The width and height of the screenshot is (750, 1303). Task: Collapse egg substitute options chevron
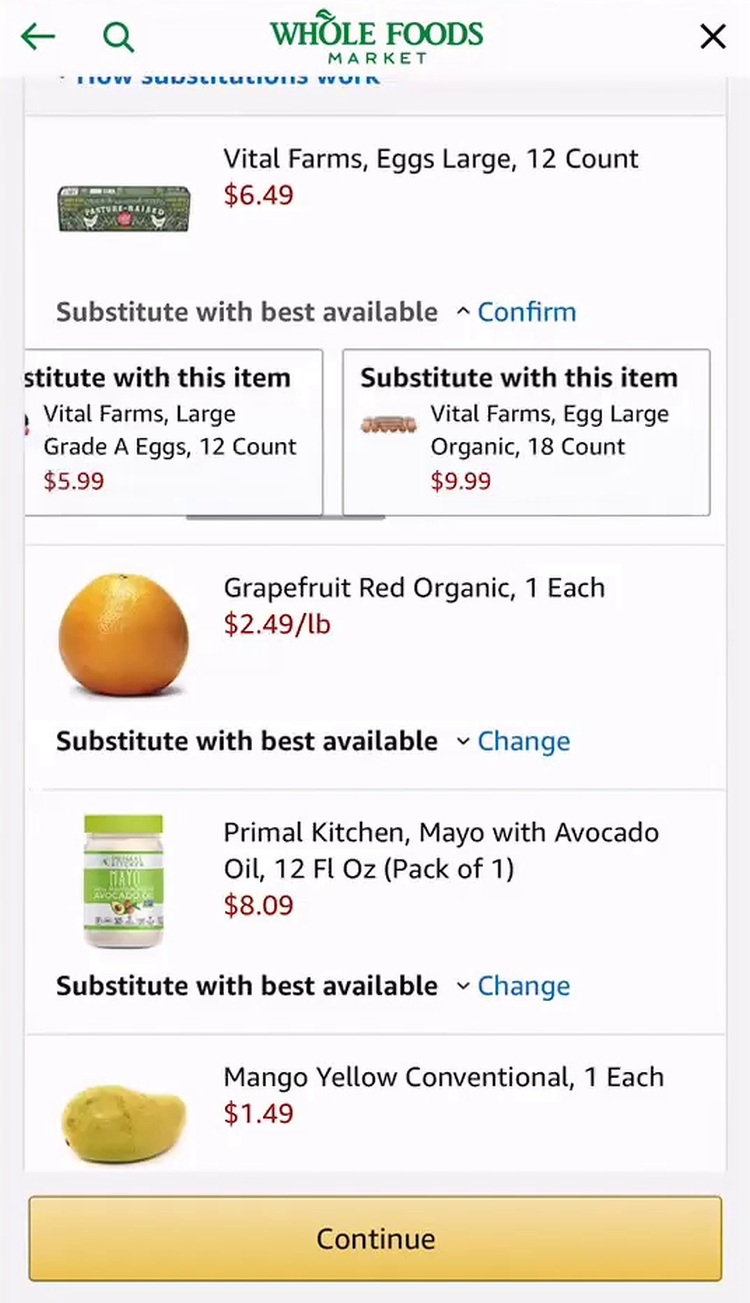(462, 312)
